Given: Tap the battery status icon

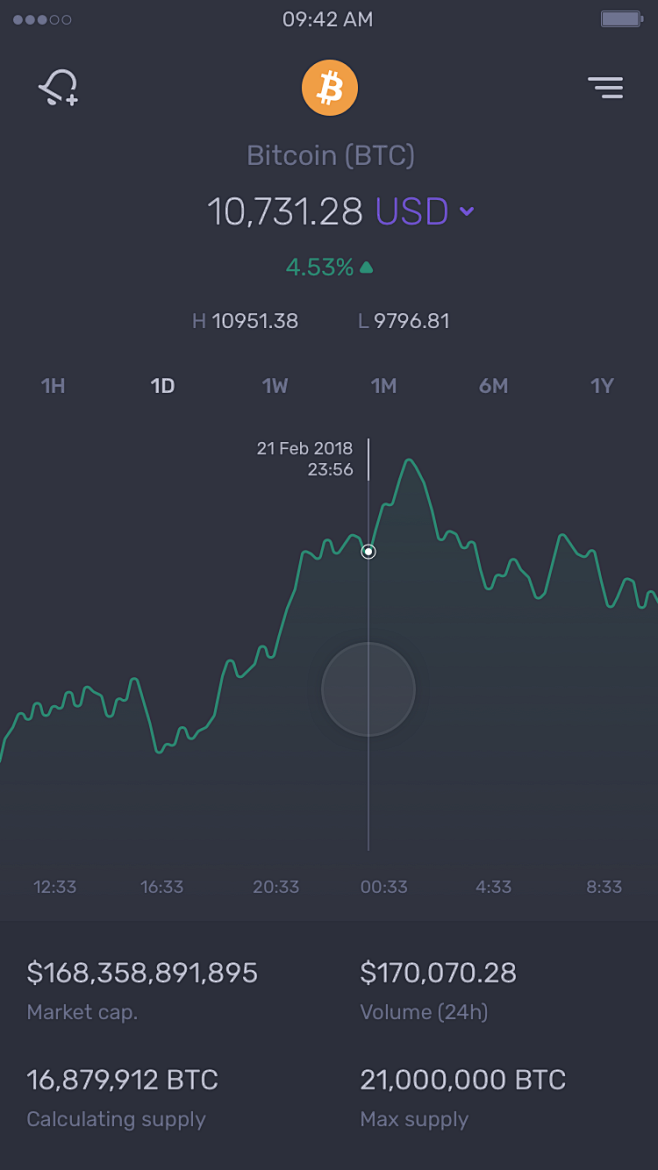Looking at the screenshot, I should coord(621,19).
